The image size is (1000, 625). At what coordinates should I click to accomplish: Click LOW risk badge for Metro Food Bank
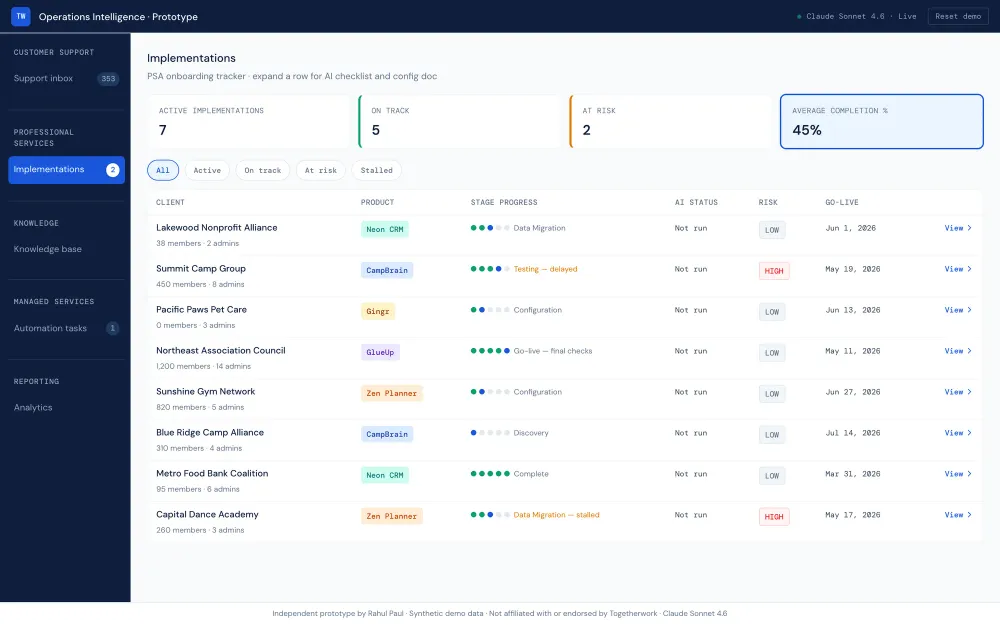(772, 476)
